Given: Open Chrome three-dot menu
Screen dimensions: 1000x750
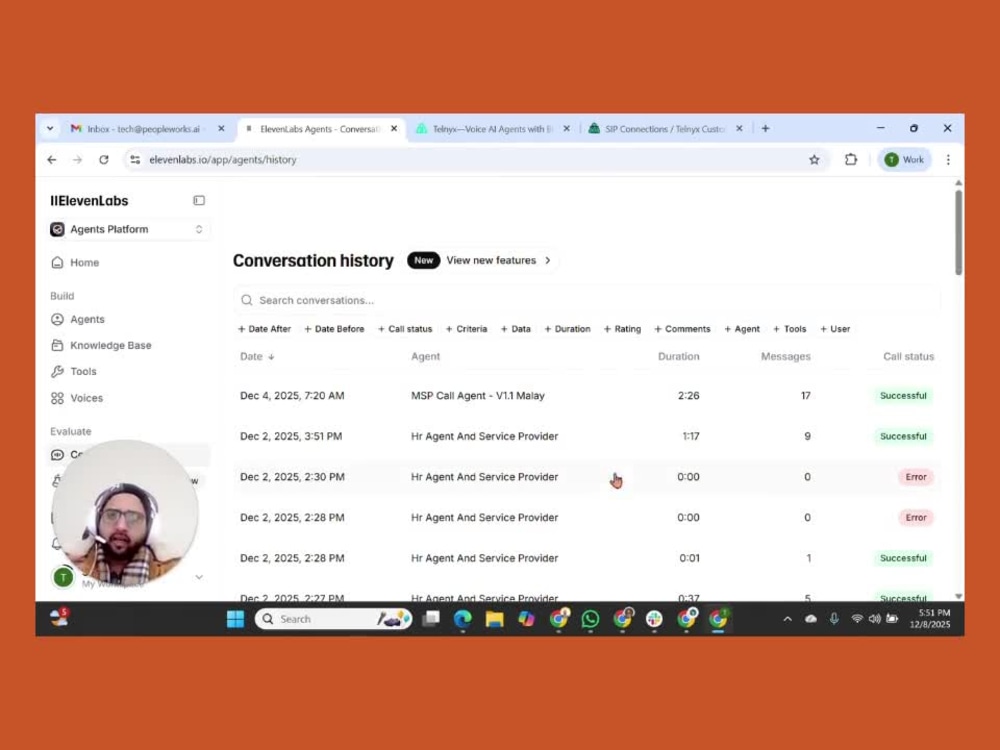Looking at the screenshot, I should pos(948,160).
